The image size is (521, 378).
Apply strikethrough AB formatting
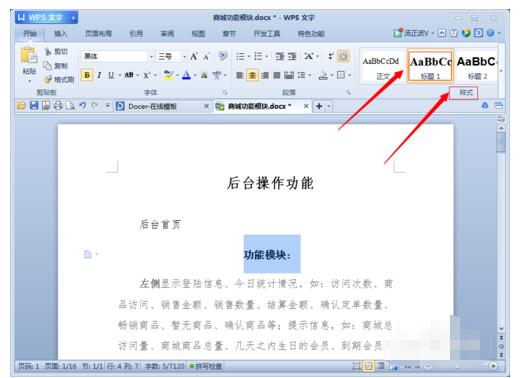129,75
